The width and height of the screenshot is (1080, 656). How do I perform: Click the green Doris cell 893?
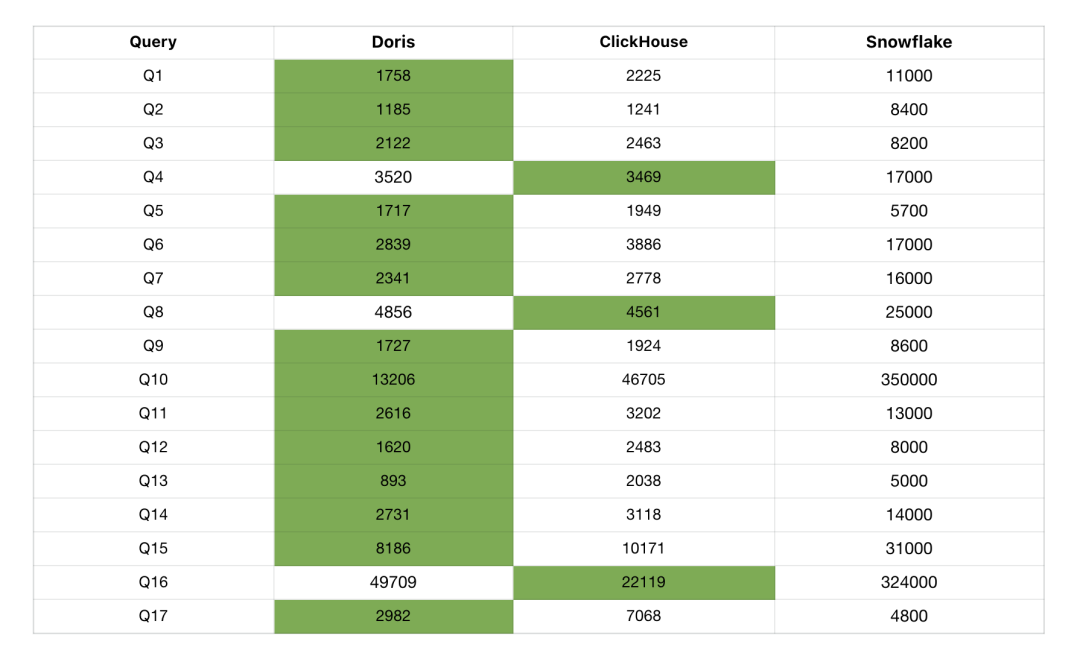(393, 481)
